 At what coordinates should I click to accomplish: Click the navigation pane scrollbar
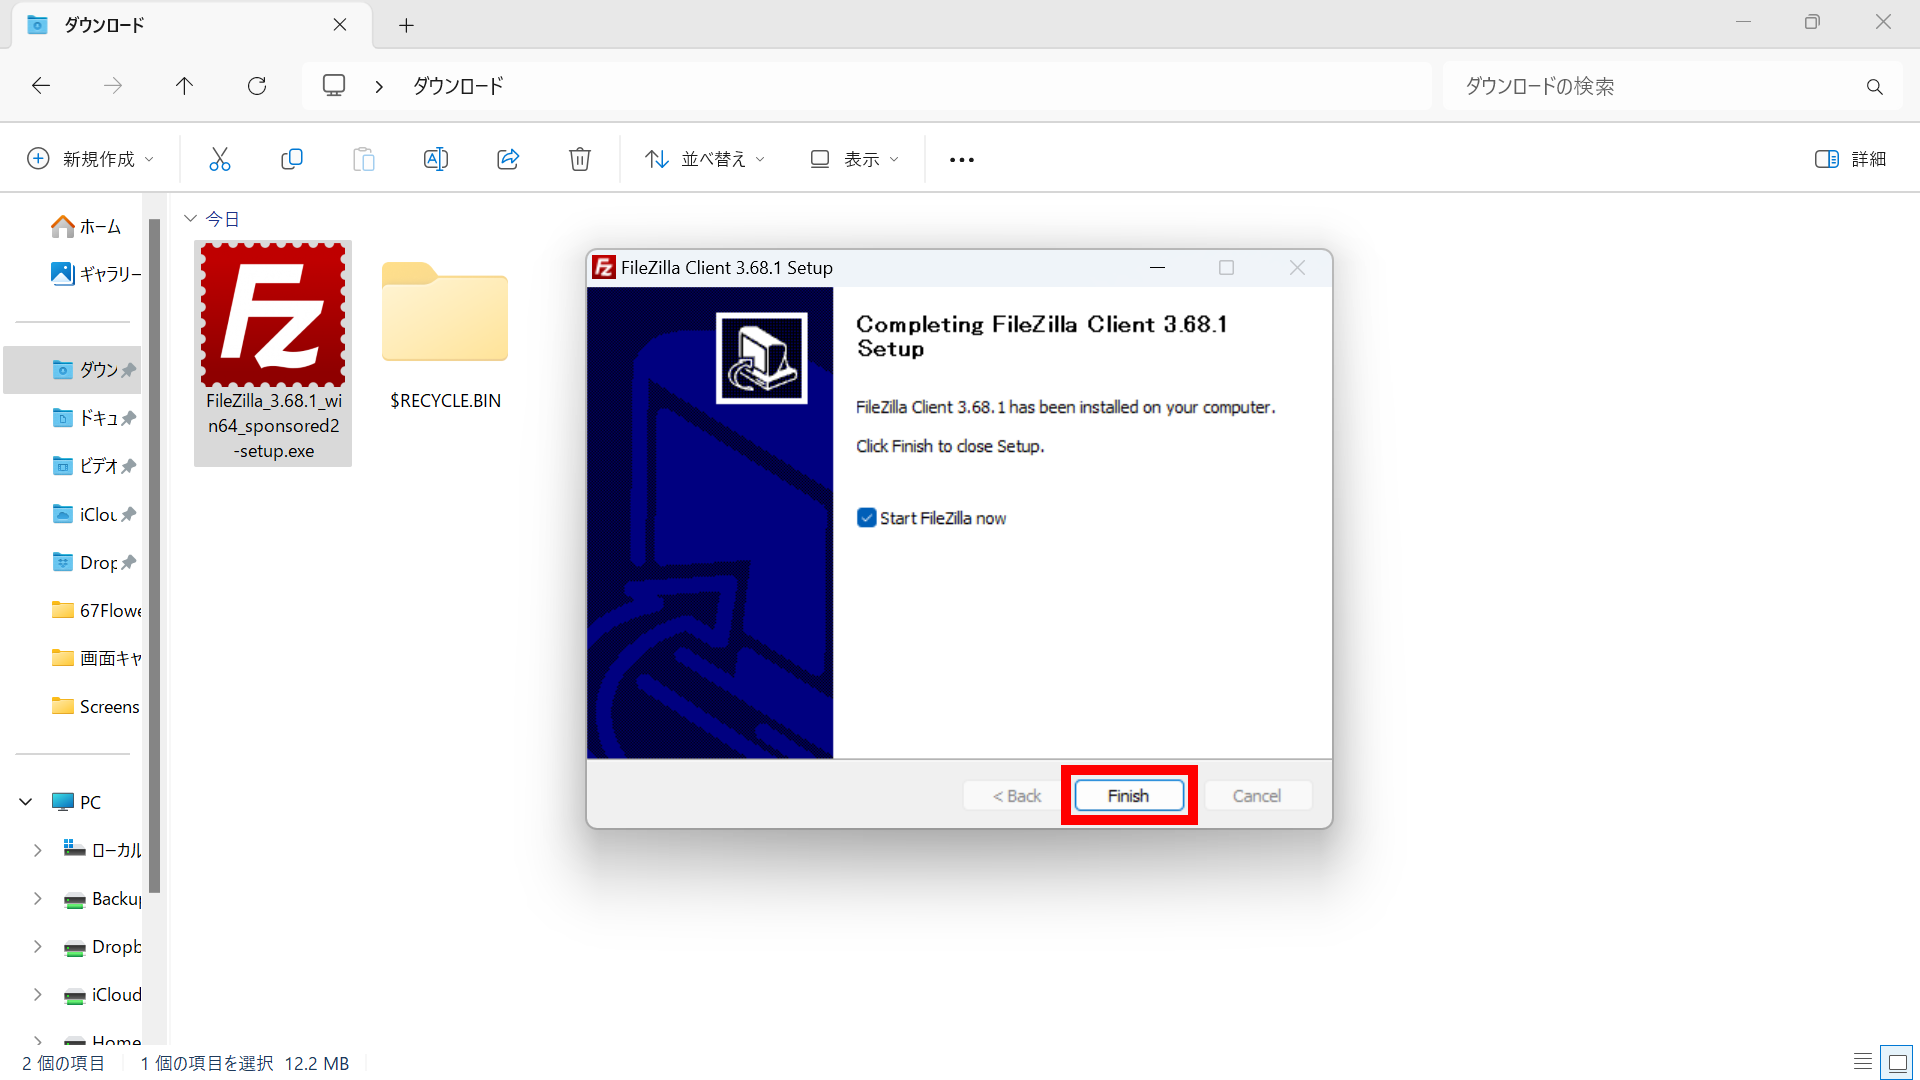[x=155, y=555]
